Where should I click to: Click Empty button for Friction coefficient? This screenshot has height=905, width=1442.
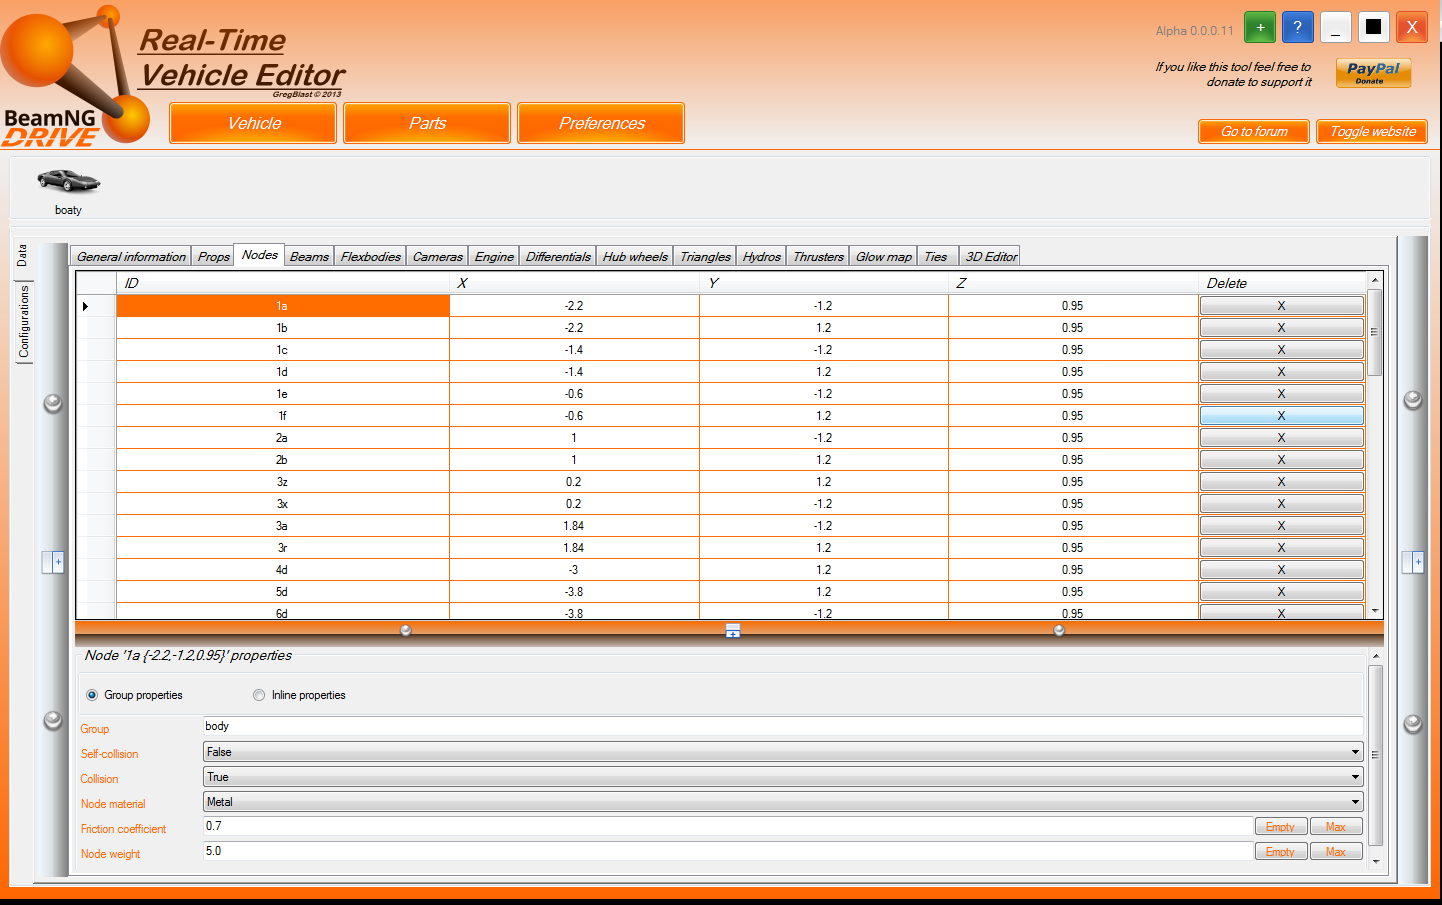1280,827
